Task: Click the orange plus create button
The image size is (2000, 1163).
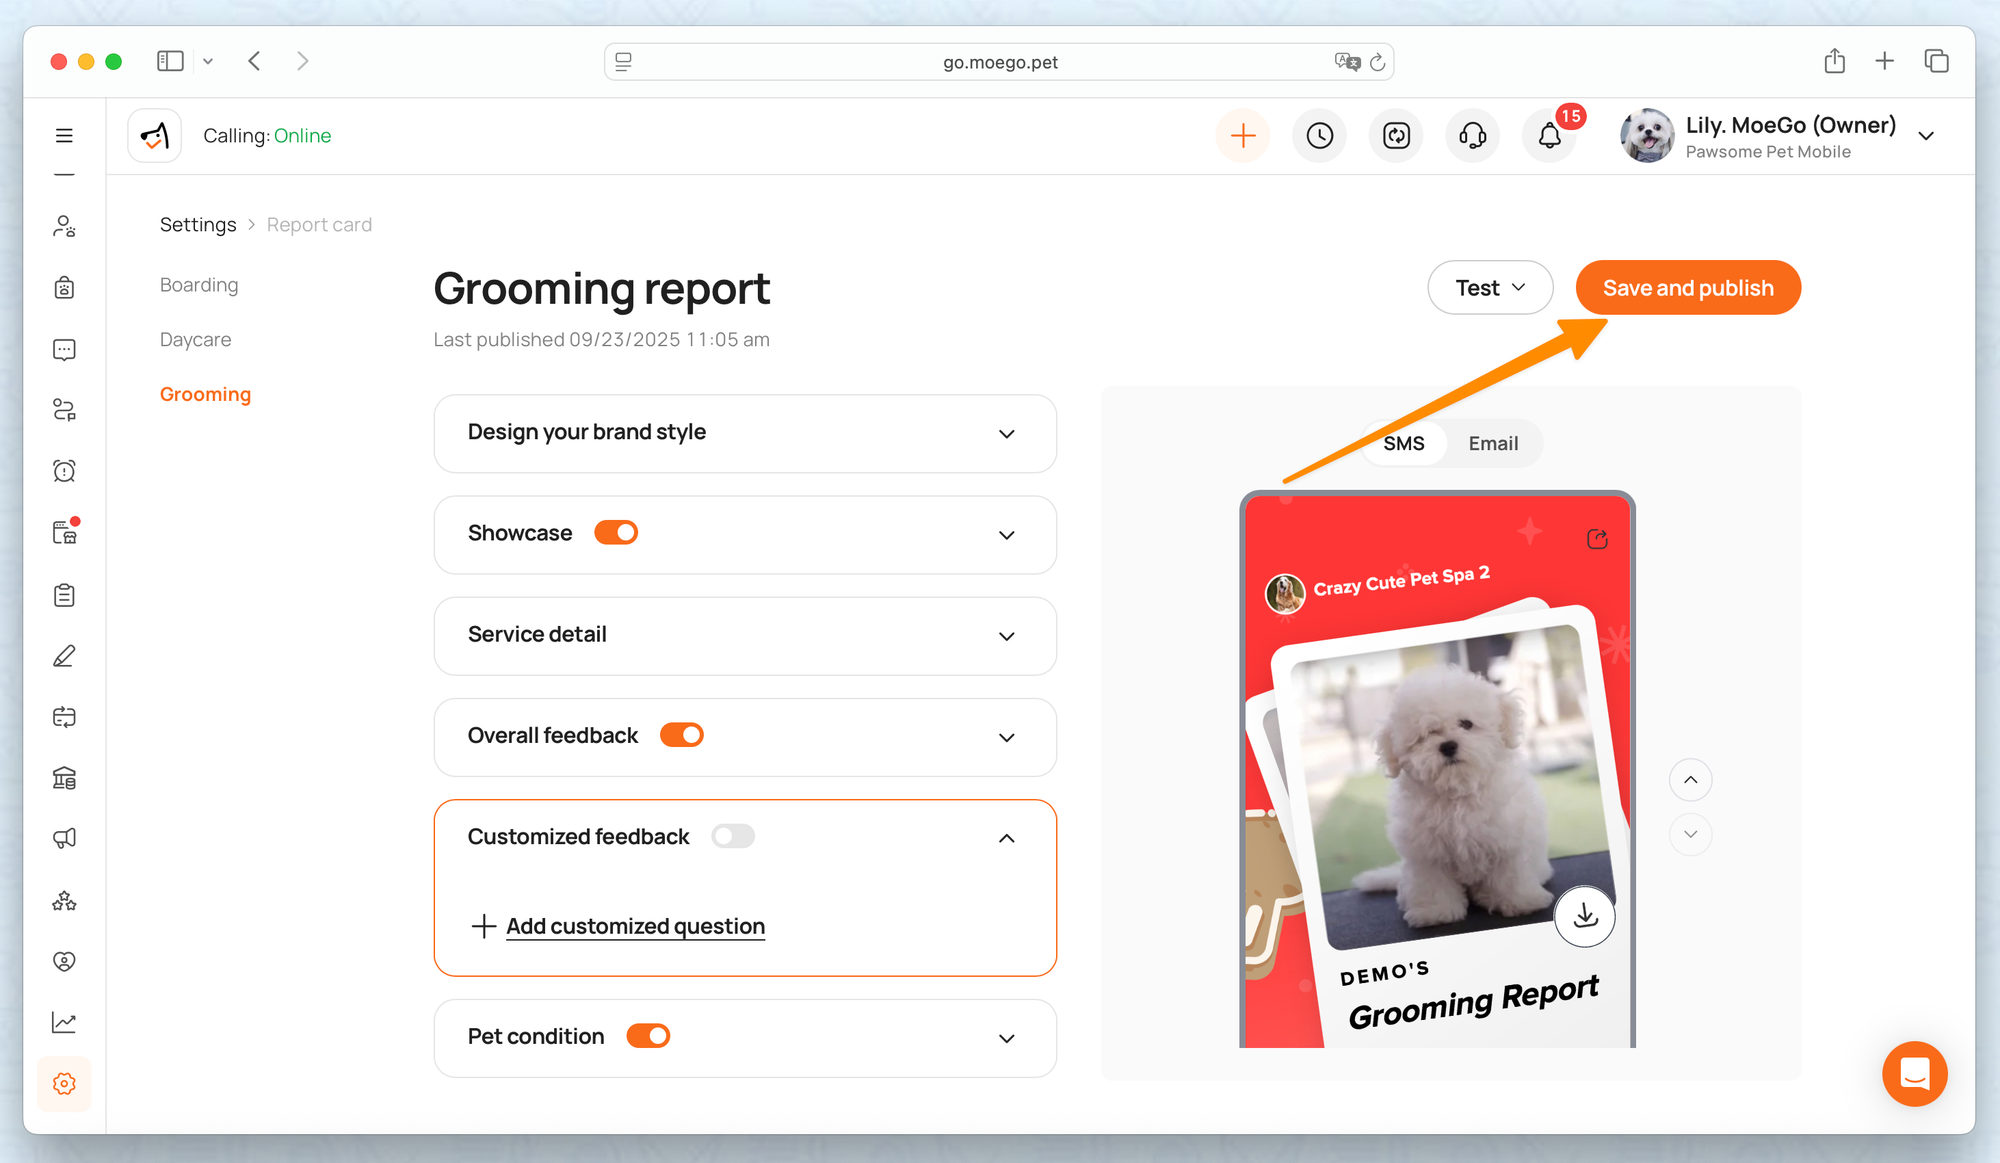Action: (1243, 136)
